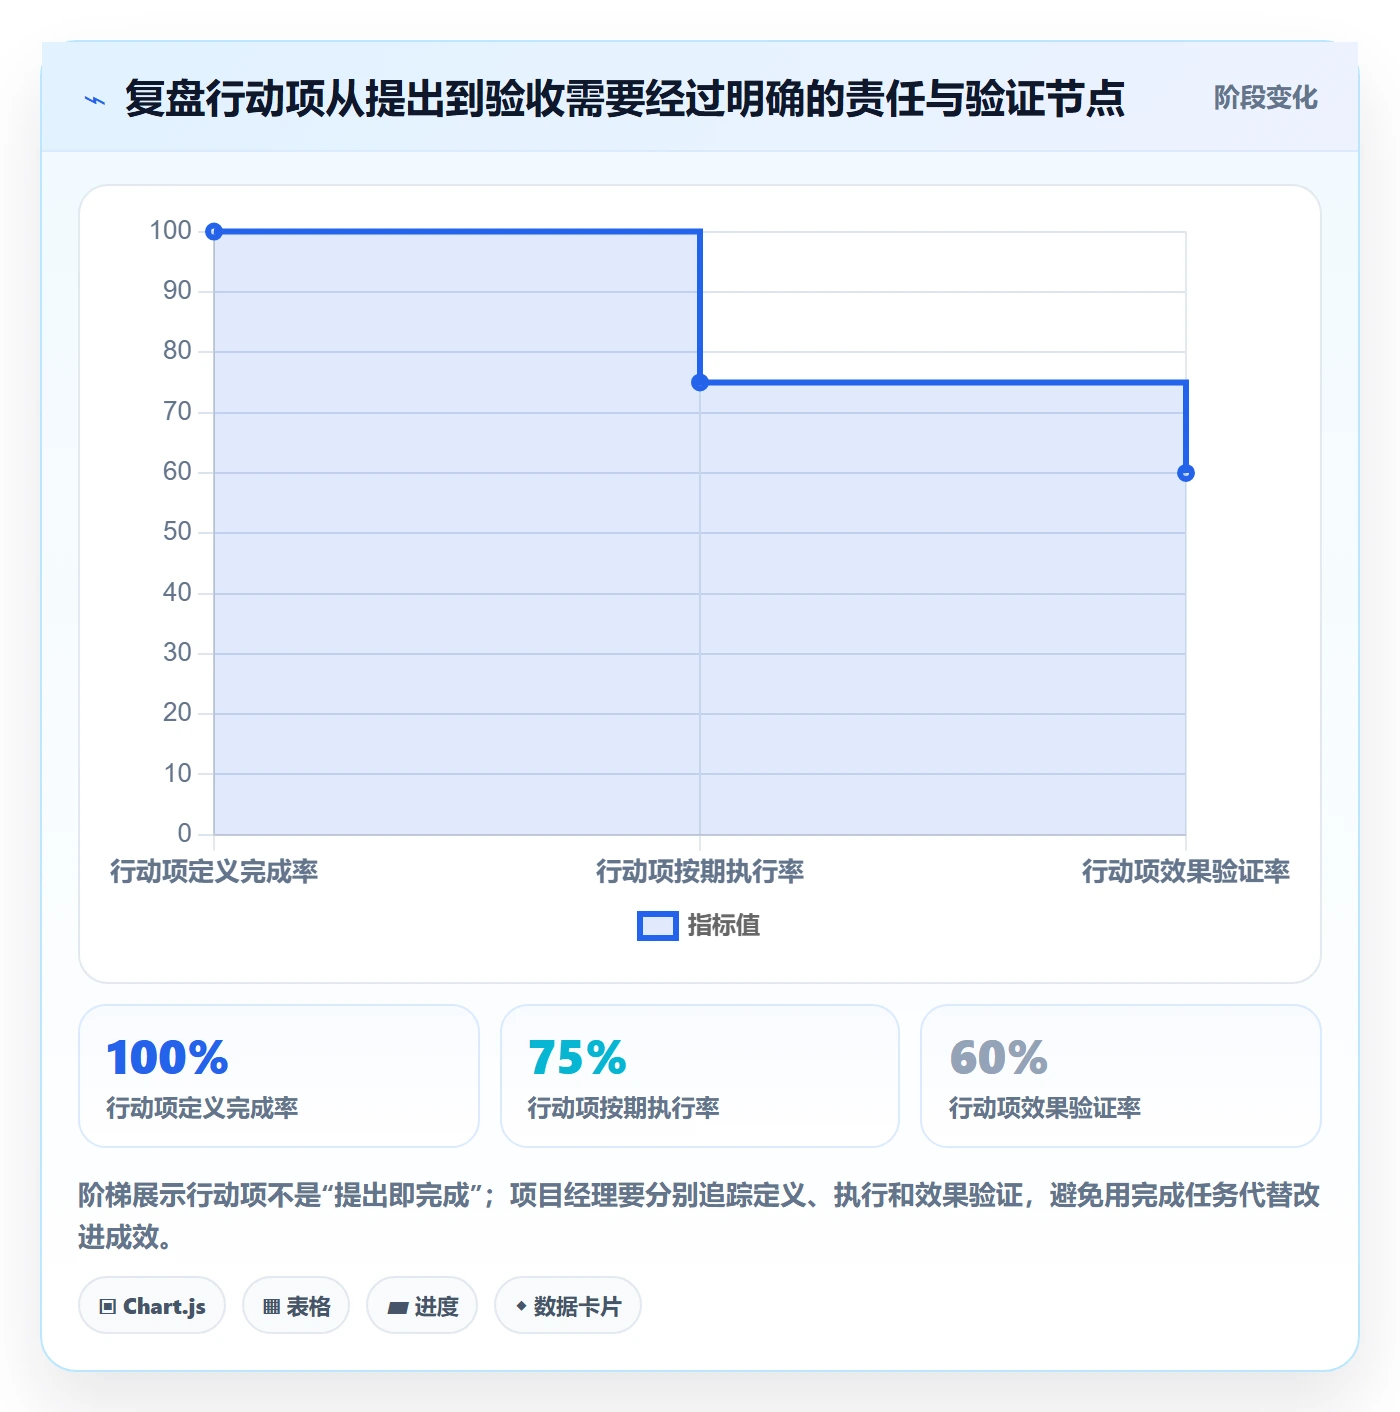Open the Chart.js tag
Image resolution: width=1400 pixels, height=1412 pixels.
152,1306
